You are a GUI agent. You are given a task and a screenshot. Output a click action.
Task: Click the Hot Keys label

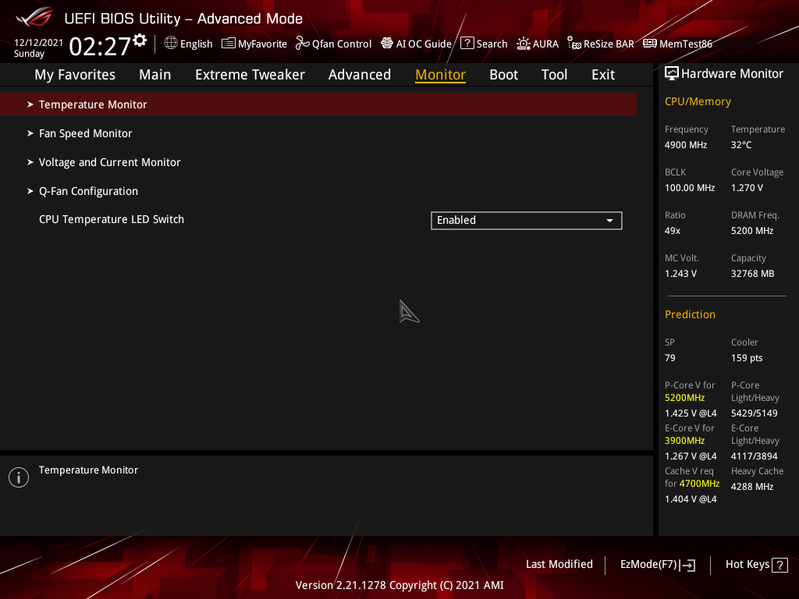(747, 564)
